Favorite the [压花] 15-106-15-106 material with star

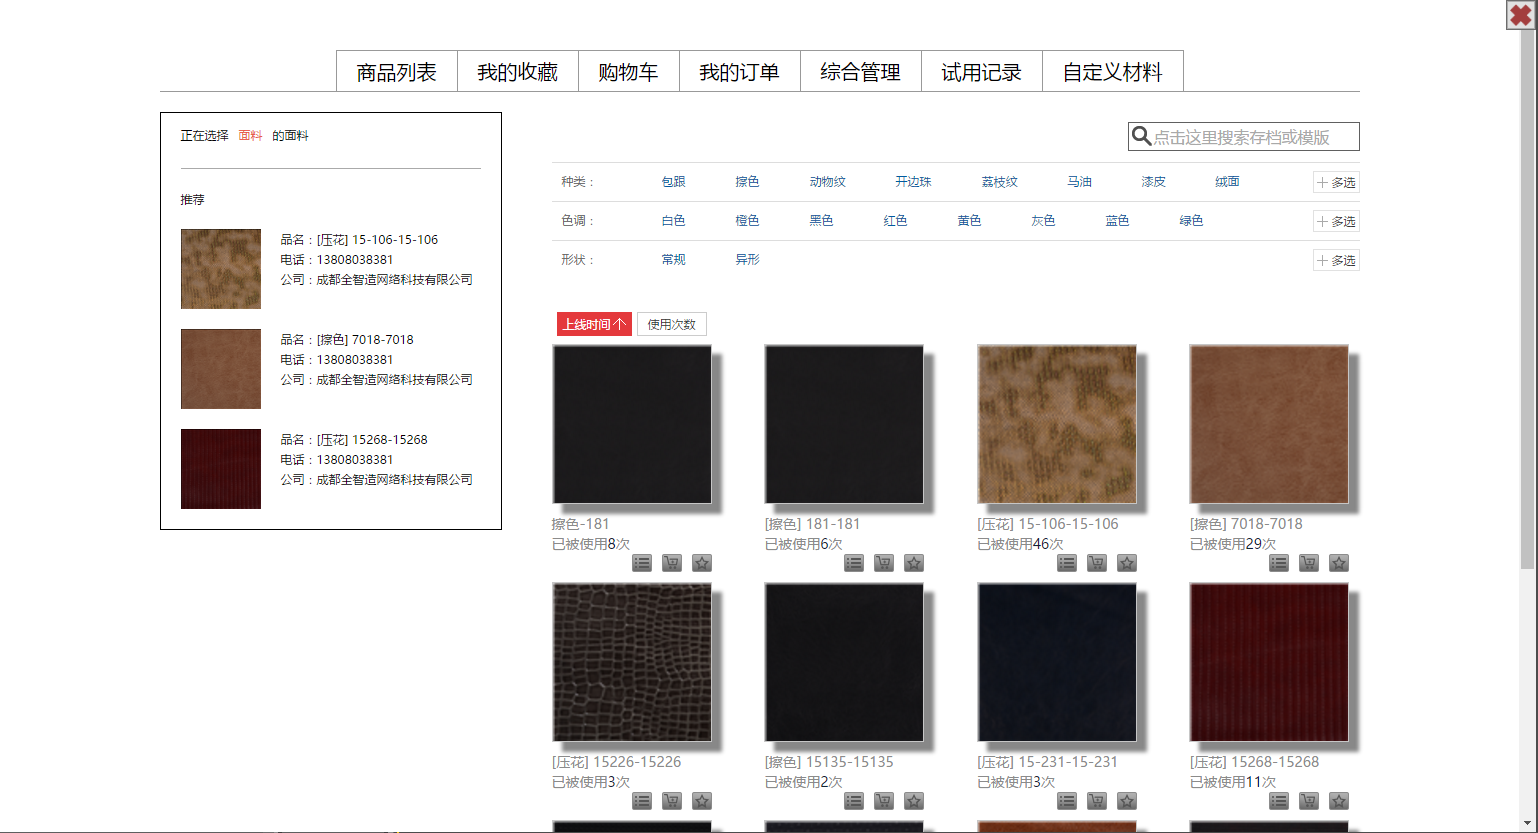pos(1127,563)
